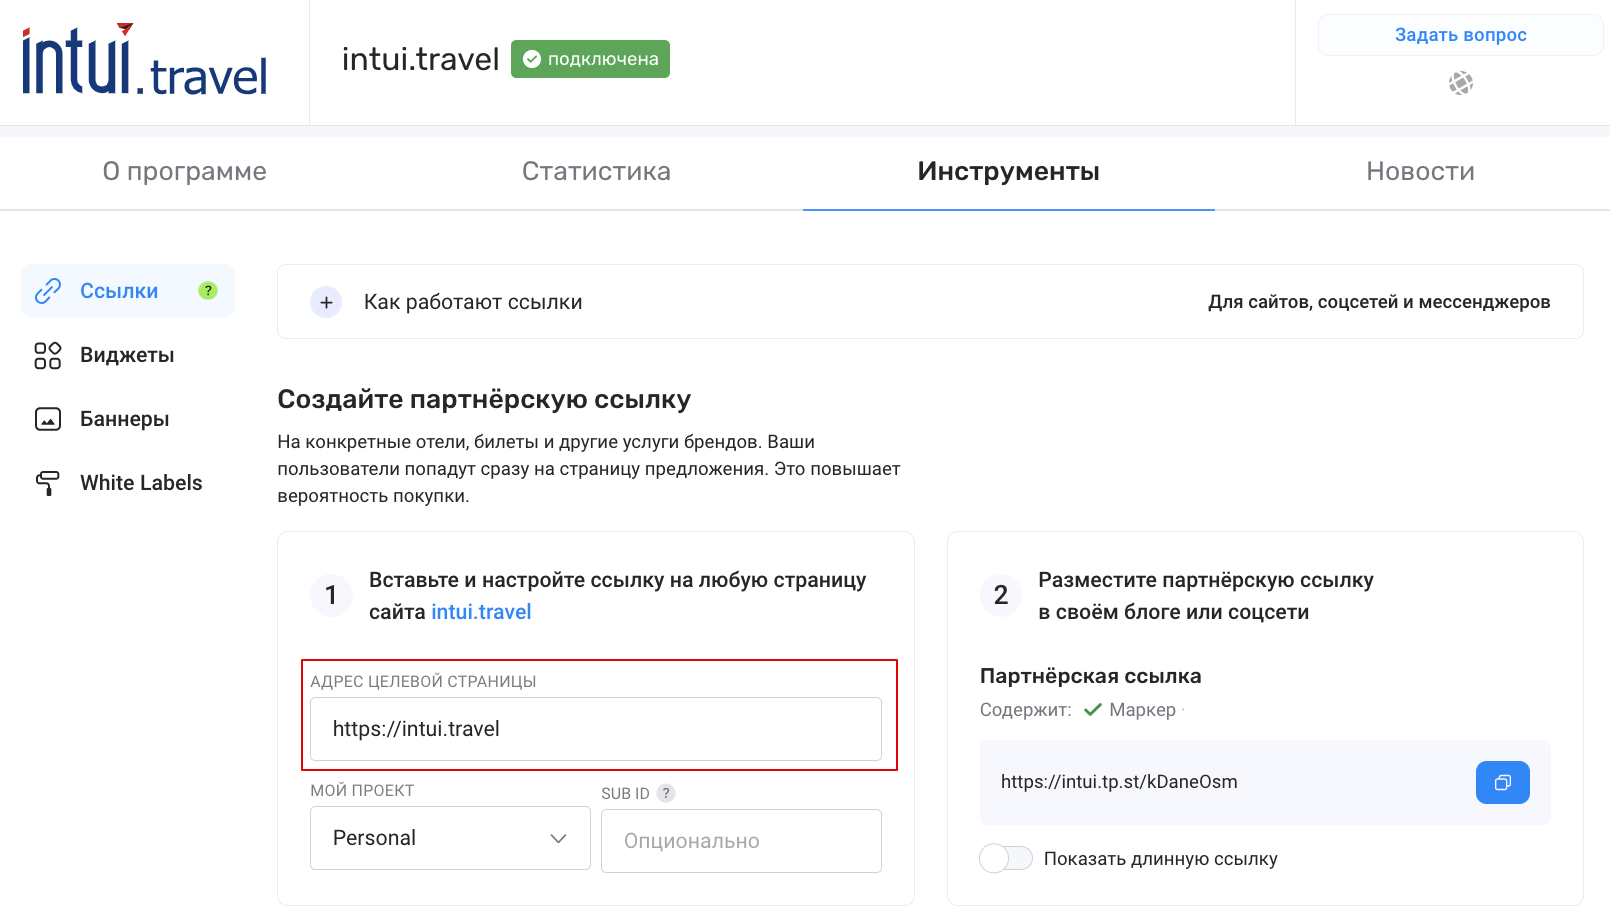Click the Задать вопрос button
1610x918 pixels.
[x=1460, y=35]
